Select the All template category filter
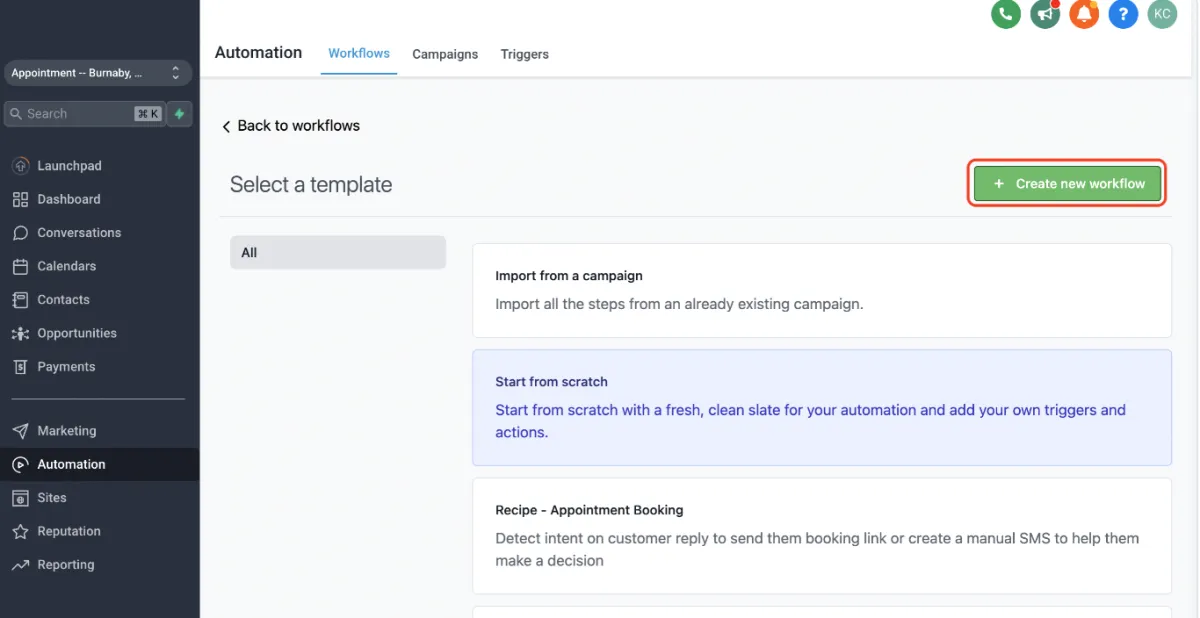Screen dimensions: 1200x618 click(x=337, y=253)
